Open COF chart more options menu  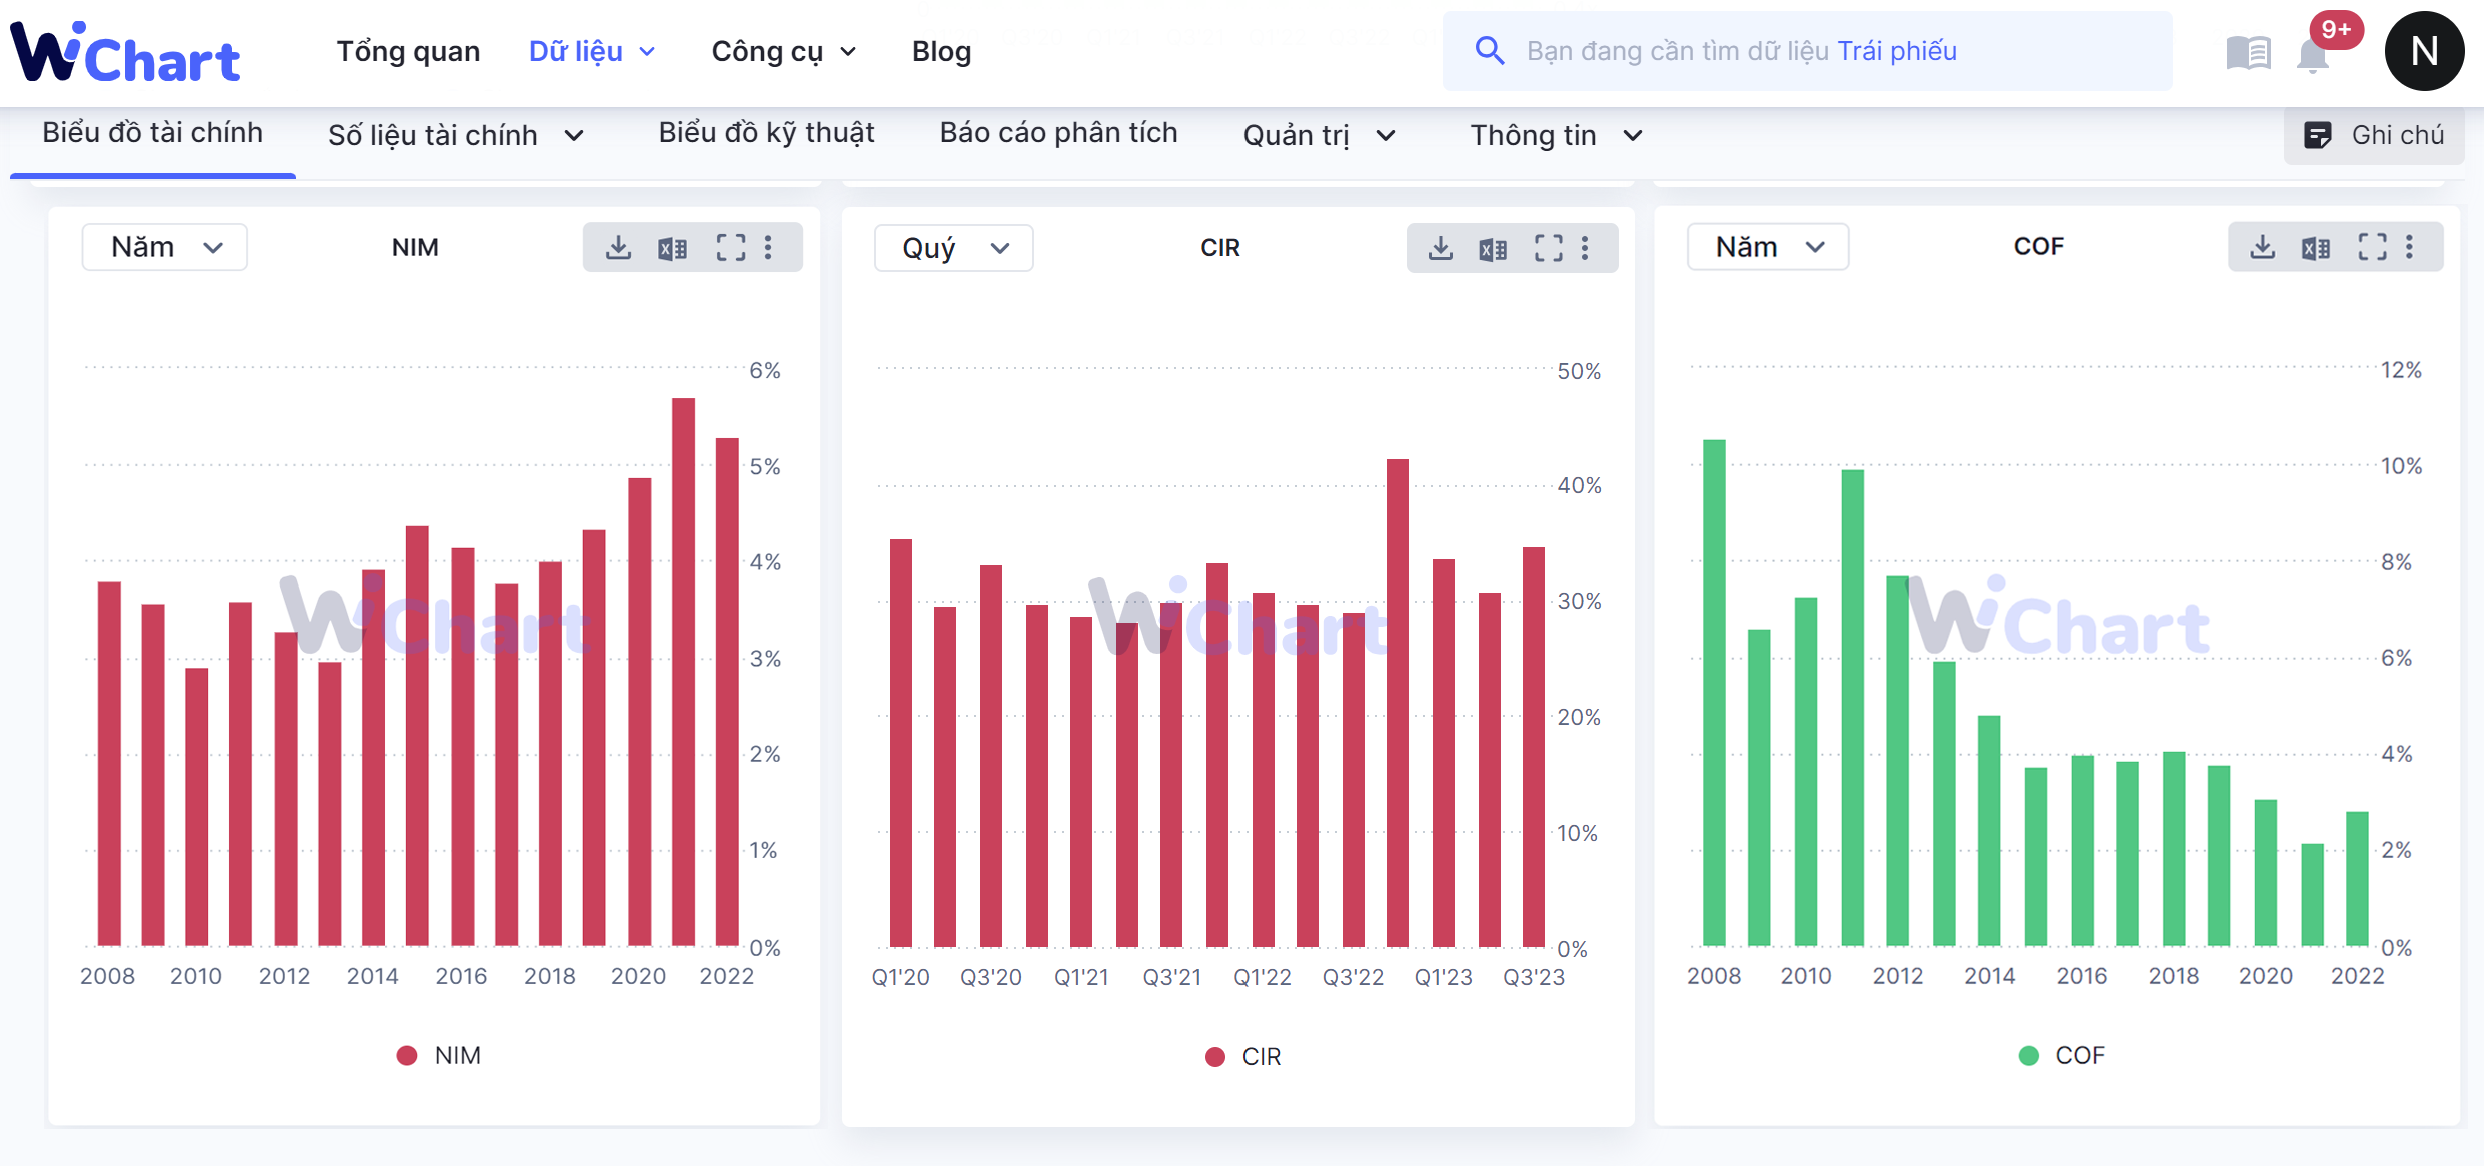[2410, 247]
